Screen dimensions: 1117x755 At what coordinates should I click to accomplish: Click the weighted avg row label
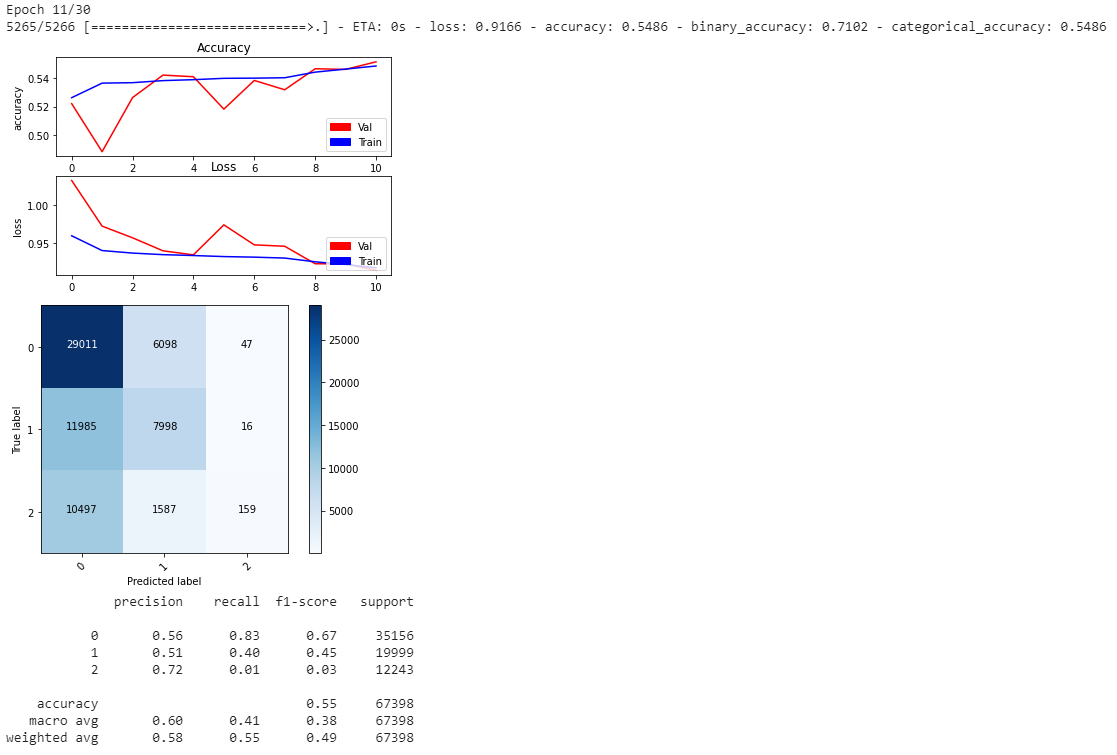click(52, 738)
